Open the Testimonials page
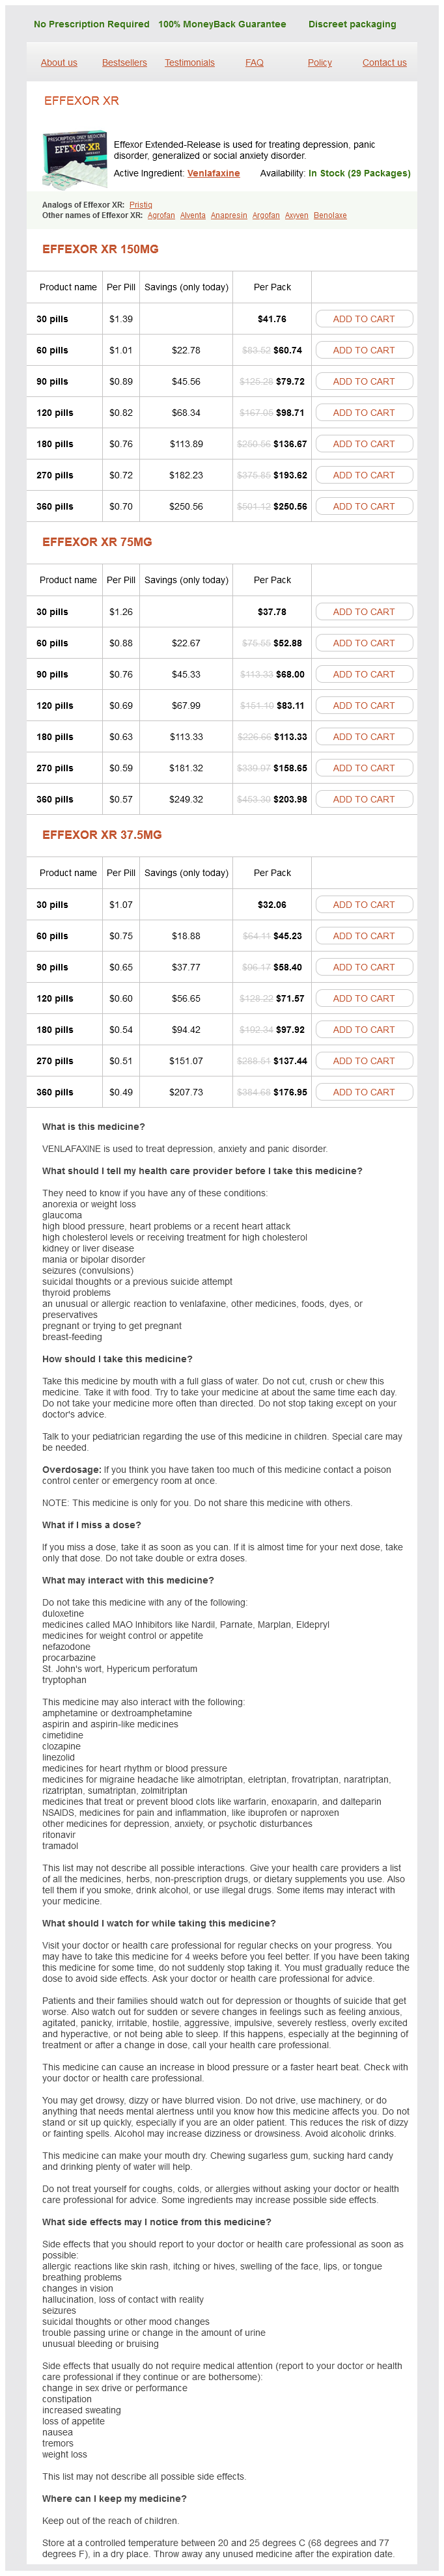The width and height of the screenshot is (444, 2576). [x=190, y=63]
